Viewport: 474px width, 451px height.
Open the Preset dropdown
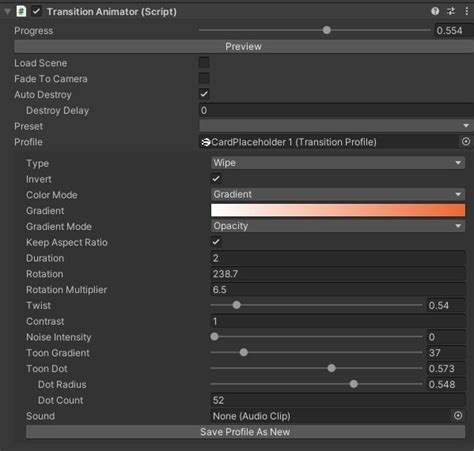coord(336,126)
